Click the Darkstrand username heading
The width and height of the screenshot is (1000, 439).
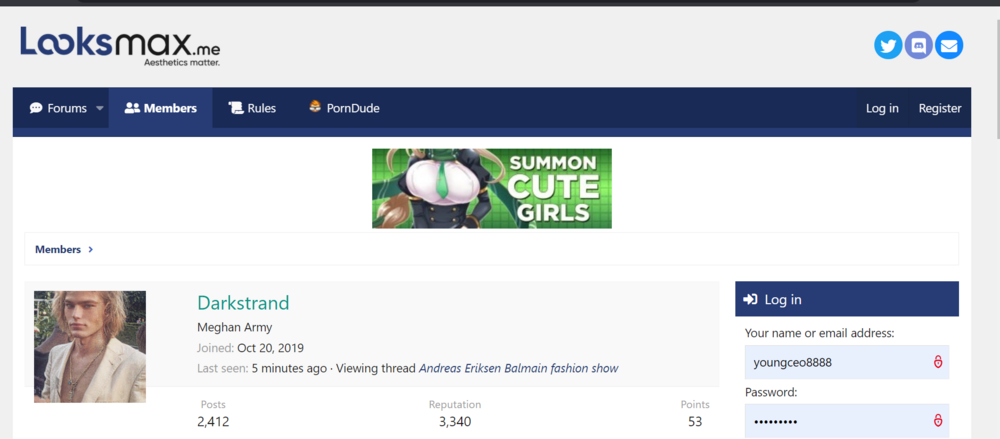pos(243,303)
